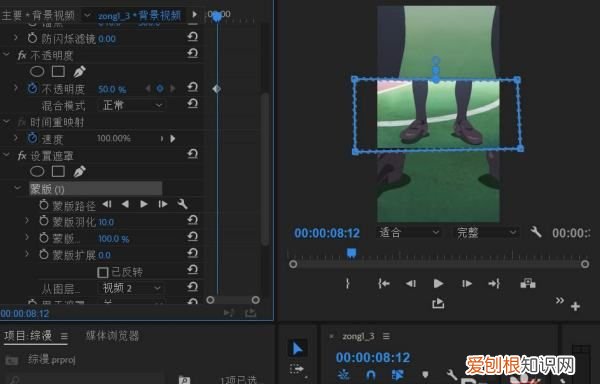Reset the fx 不透明度 effect

192,54
